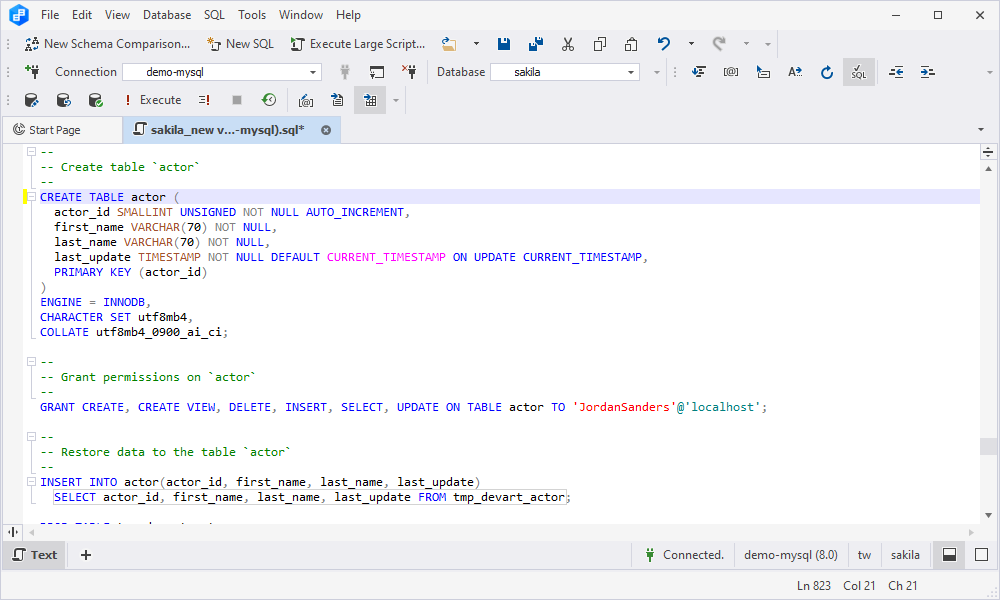Open the undo history dropdown arrow
The width and height of the screenshot is (1000, 600).
[691, 43]
